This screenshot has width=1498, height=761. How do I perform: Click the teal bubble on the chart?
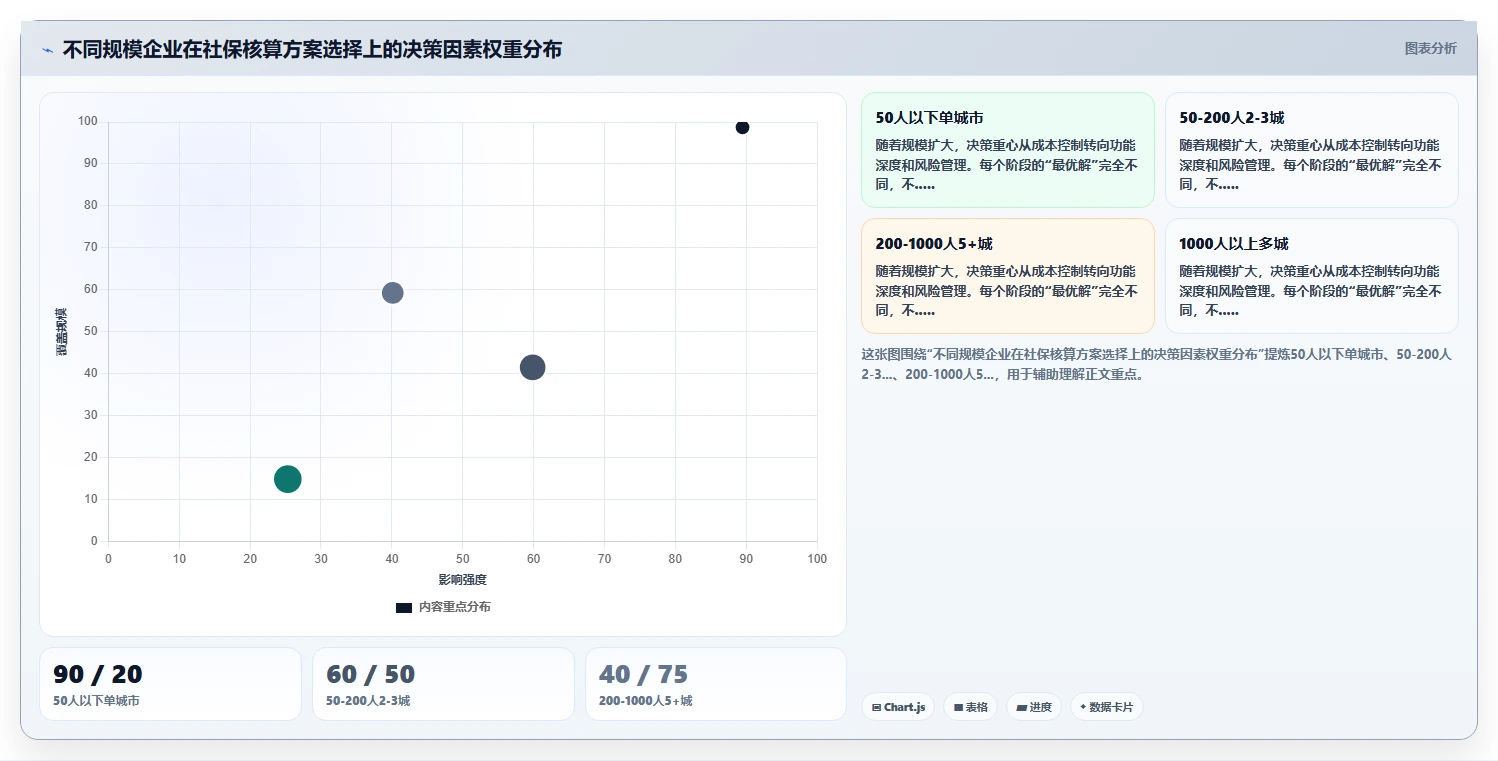pos(287,479)
